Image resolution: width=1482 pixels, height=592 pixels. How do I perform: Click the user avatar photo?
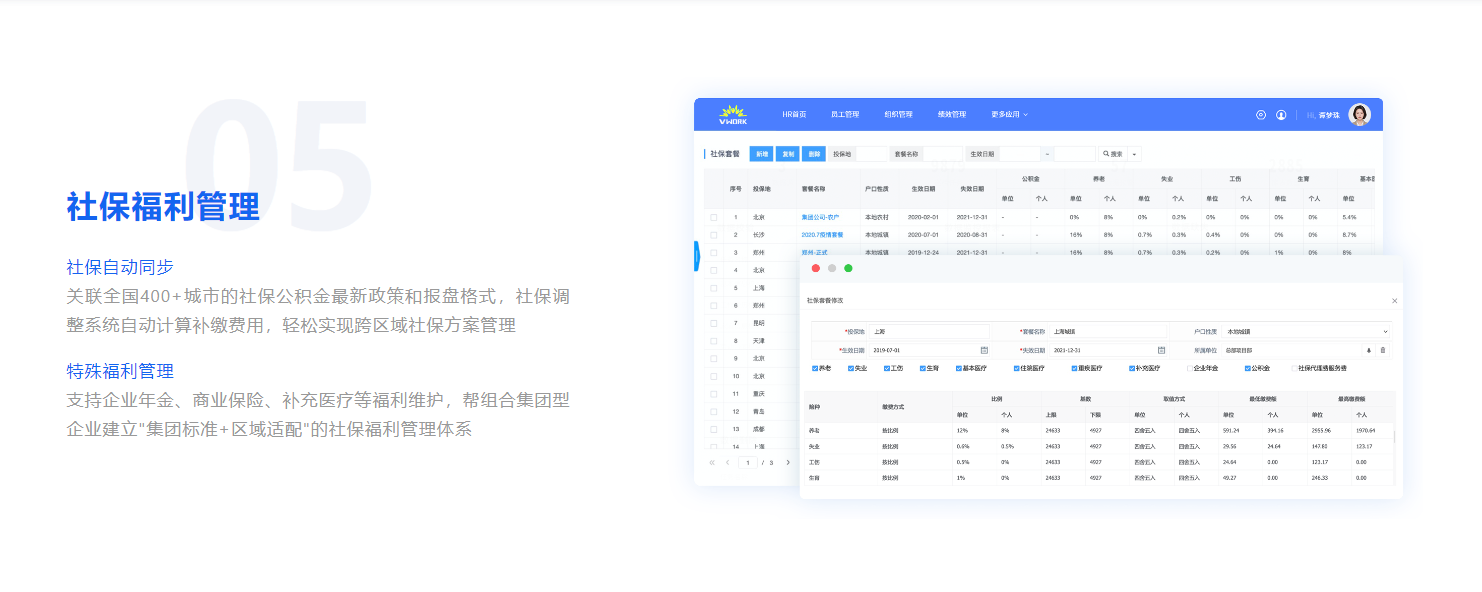pos(1359,115)
